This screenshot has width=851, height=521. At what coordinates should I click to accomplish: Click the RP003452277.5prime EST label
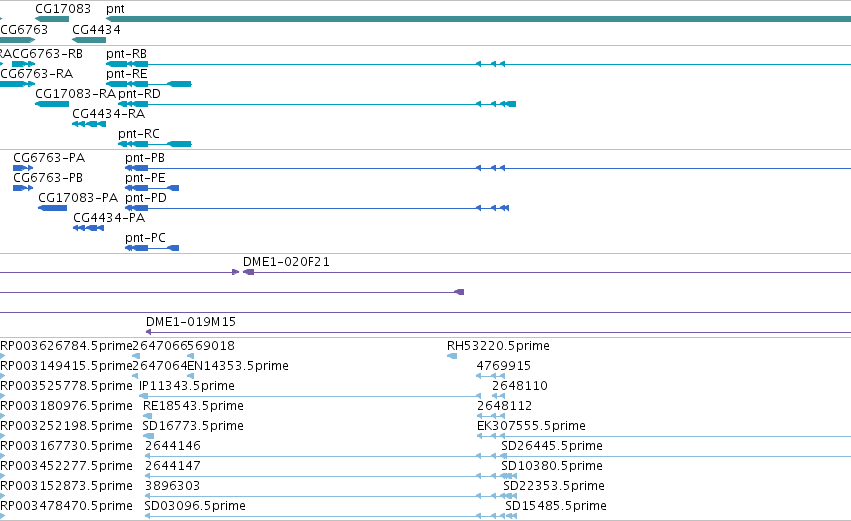pyautogui.click(x=66, y=466)
